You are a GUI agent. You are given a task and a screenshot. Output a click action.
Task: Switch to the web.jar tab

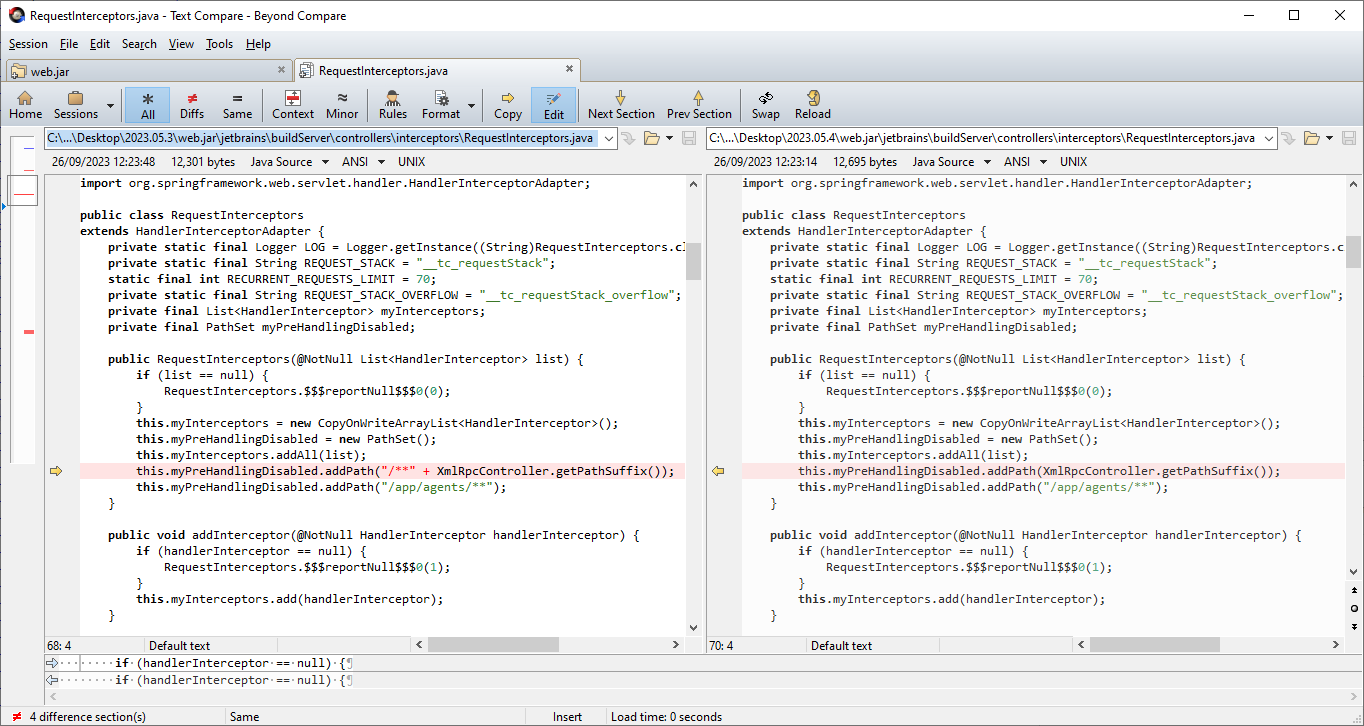point(148,71)
